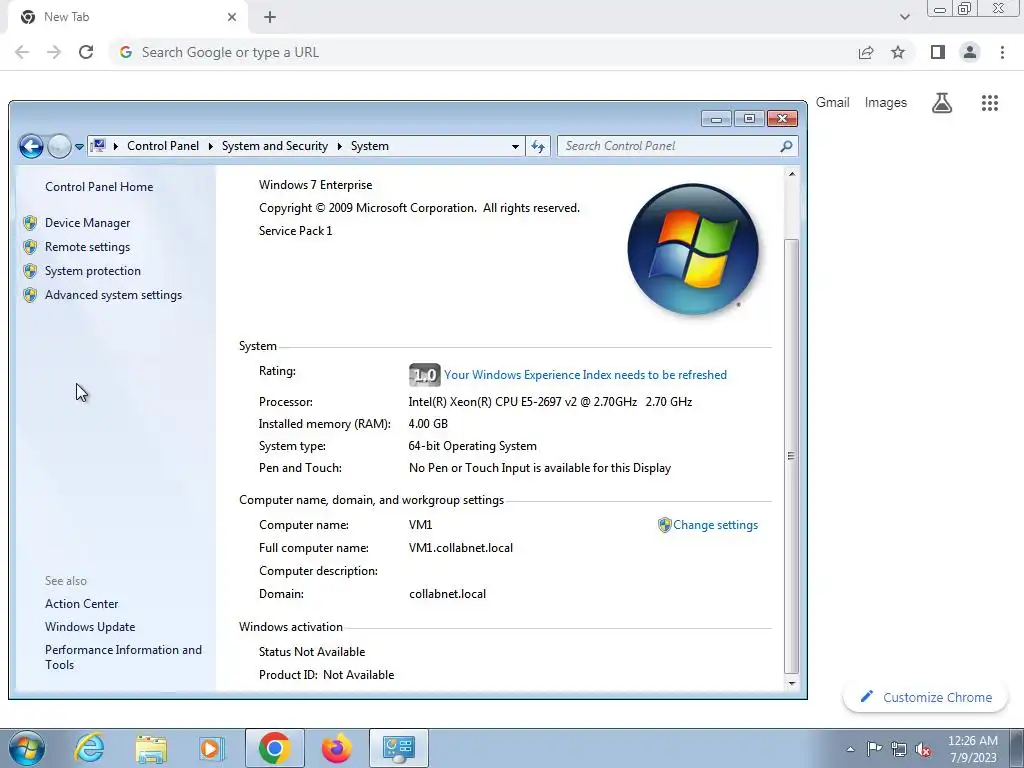Open System protection link
Image resolution: width=1024 pixels, height=768 pixels.
tap(93, 271)
